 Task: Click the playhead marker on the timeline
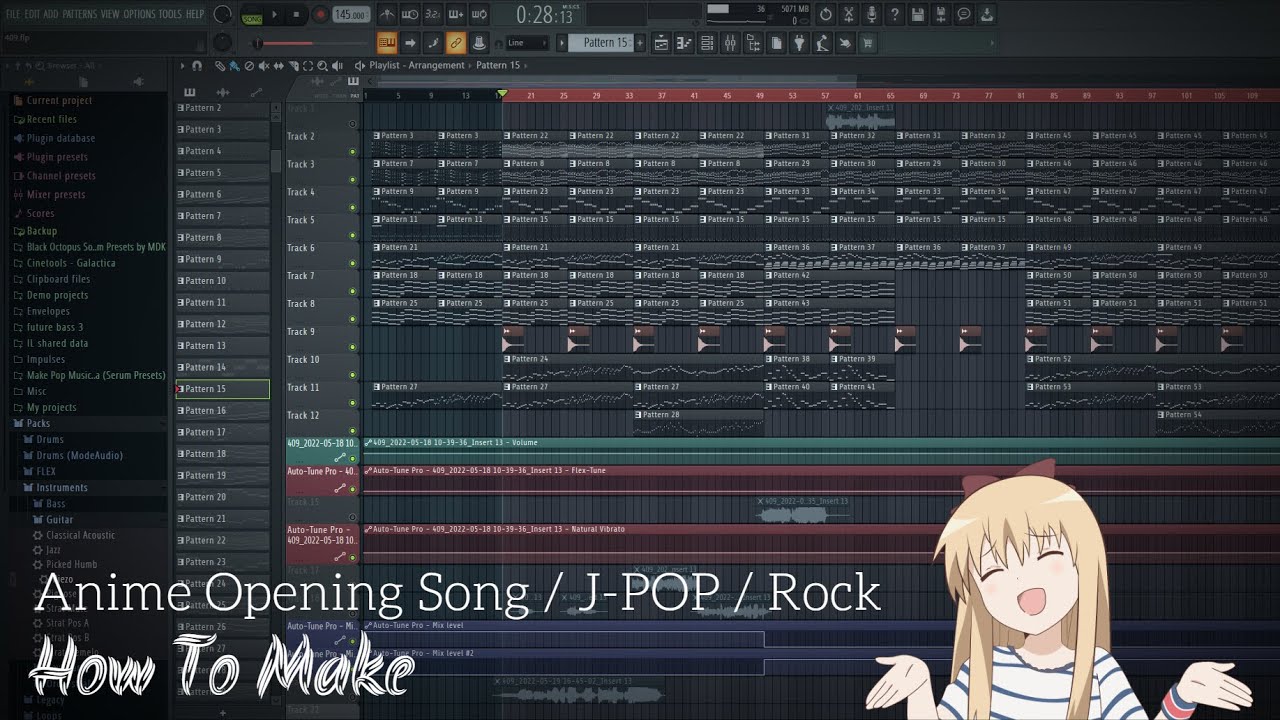pyautogui.click(x=502, y=94)
